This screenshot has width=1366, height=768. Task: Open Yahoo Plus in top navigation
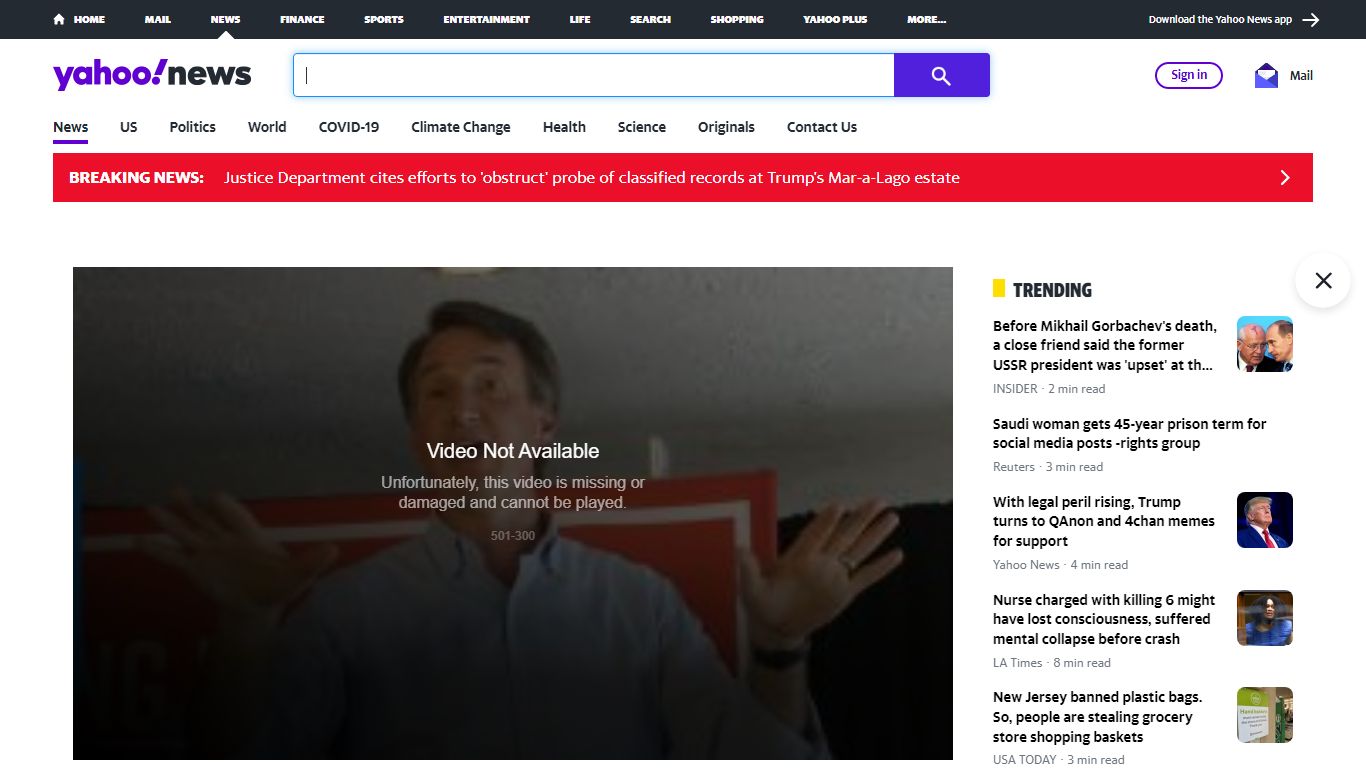pos(835,19)
